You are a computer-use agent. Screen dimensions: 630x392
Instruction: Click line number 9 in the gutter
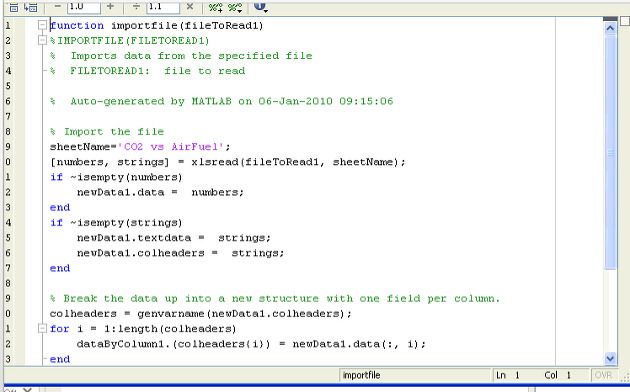point(8,147)
